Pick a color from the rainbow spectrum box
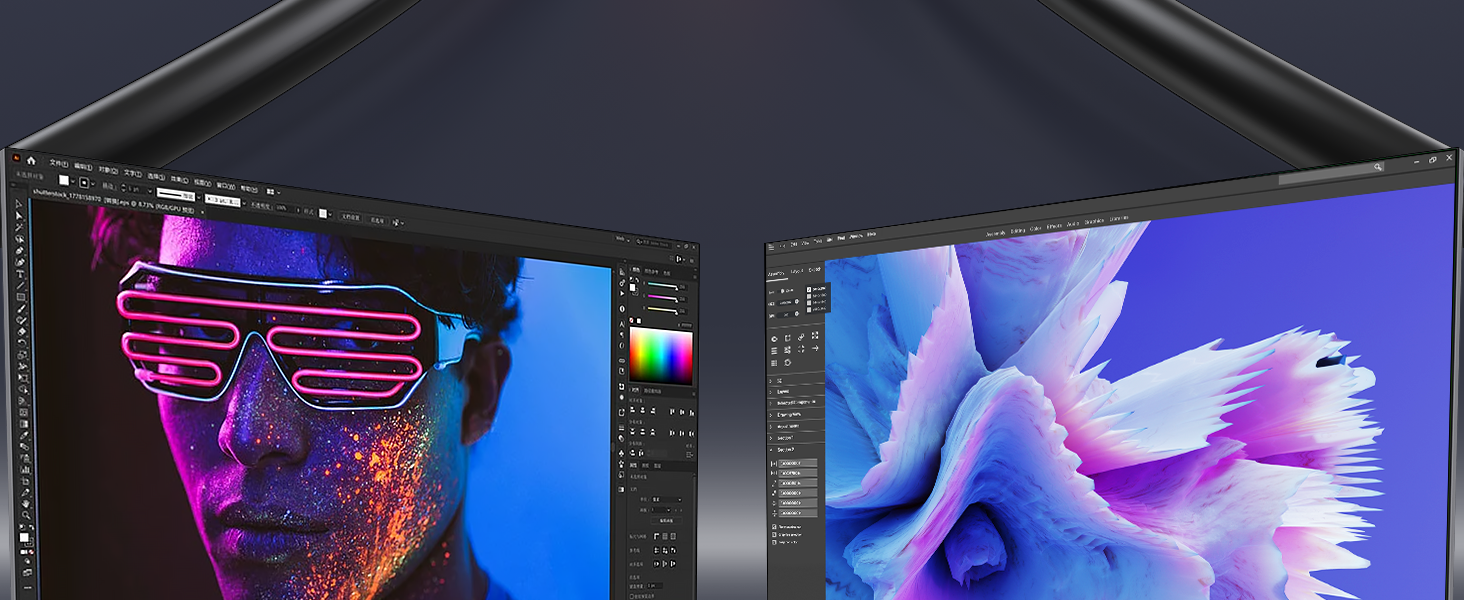 pyautogui.click(x=661, y=357)
